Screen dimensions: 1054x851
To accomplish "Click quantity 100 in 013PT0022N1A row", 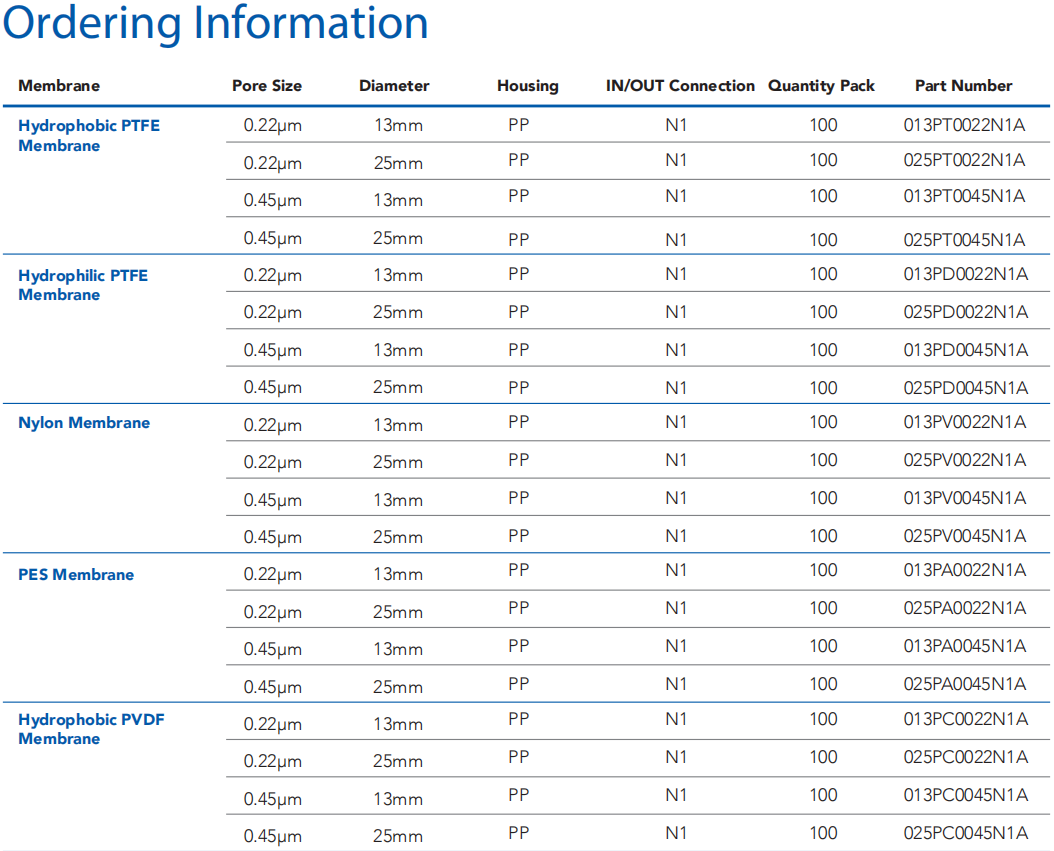I will [x=823, y=125].
